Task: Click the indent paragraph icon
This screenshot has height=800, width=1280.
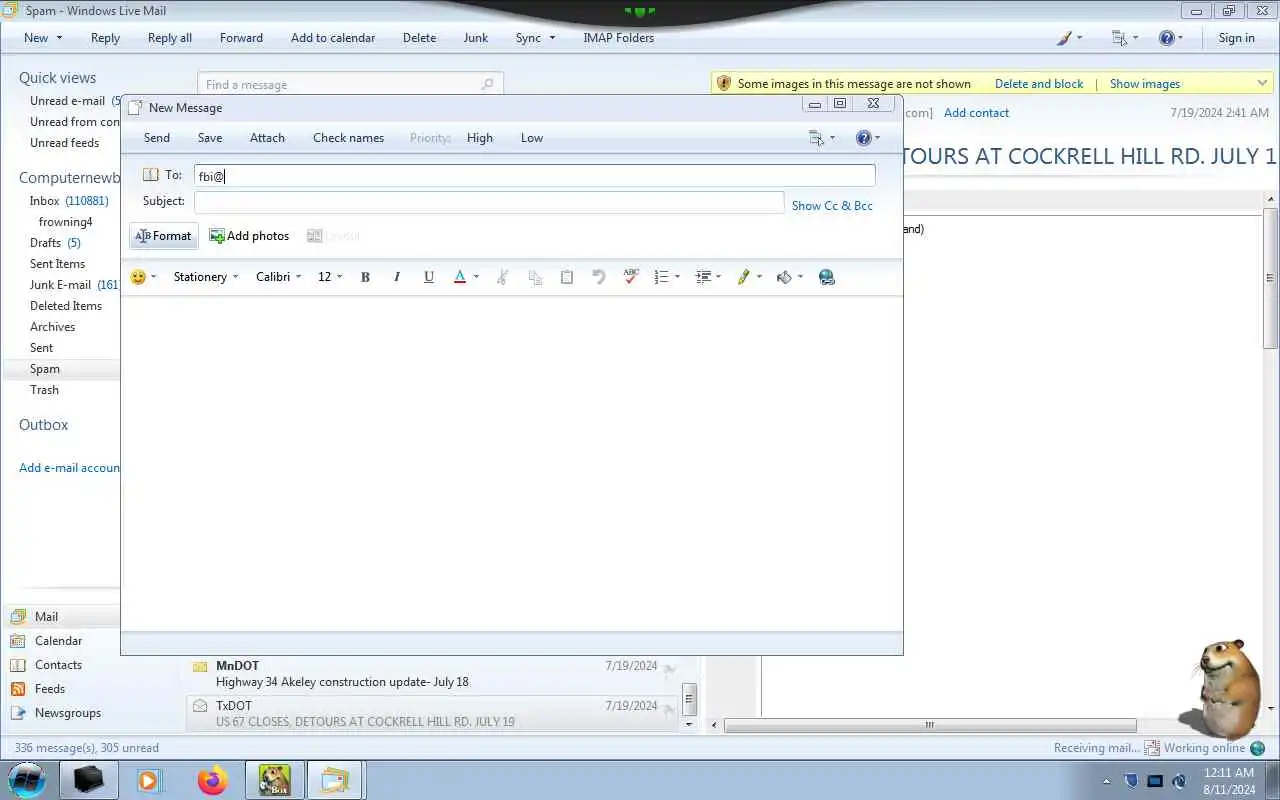Action: (703, 277)
